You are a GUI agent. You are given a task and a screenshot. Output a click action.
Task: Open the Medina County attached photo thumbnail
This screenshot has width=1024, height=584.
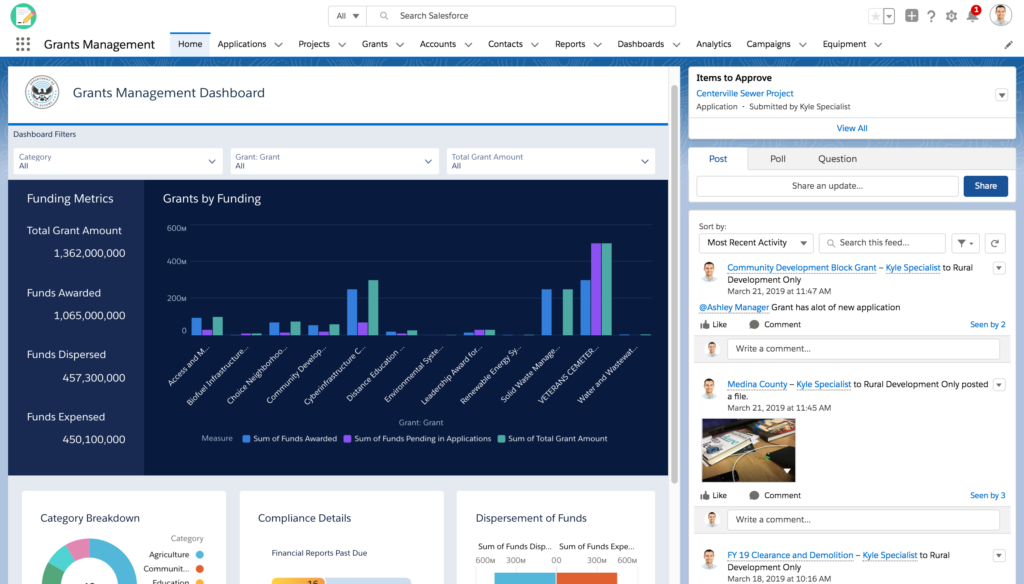[748, 450]
